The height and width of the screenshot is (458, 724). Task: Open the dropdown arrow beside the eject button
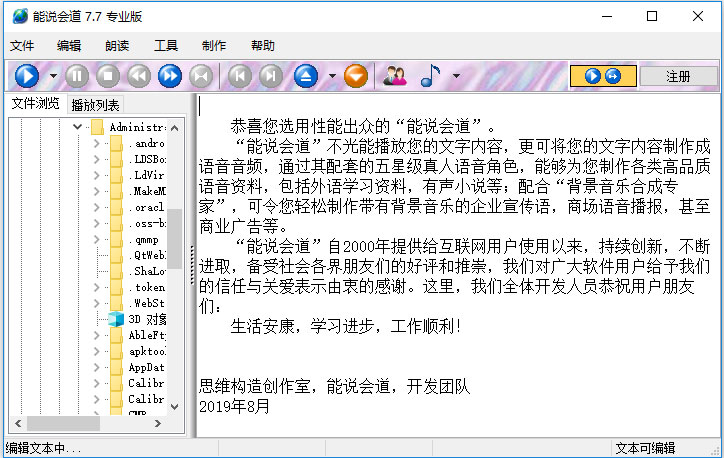[x=332, y=76]
